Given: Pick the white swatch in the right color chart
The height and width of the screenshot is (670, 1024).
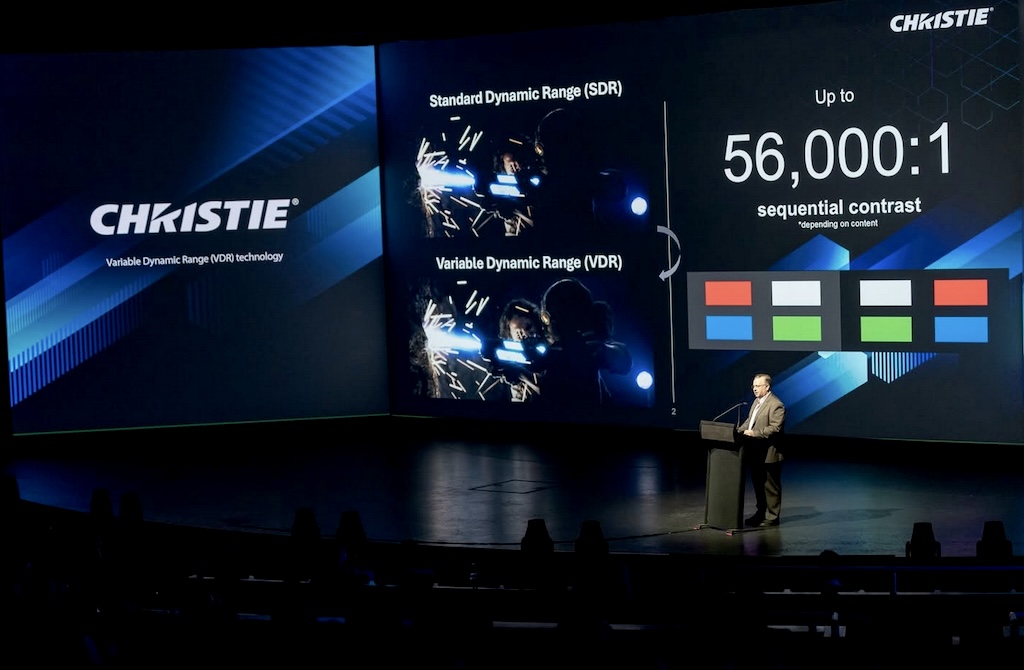Looking at the screenshot, I should point(886,293).
